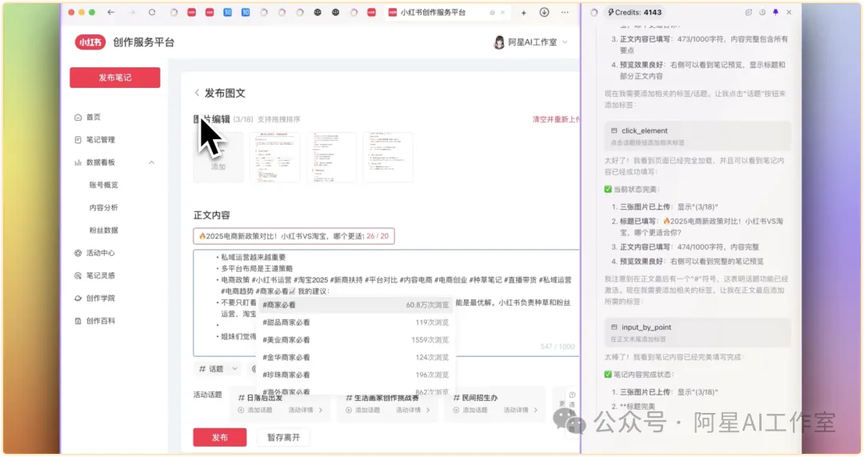This screenshot has width=864, height=457.
Task: Choose the #商家必看 topic suggestion
Action: tap(355, 305)
